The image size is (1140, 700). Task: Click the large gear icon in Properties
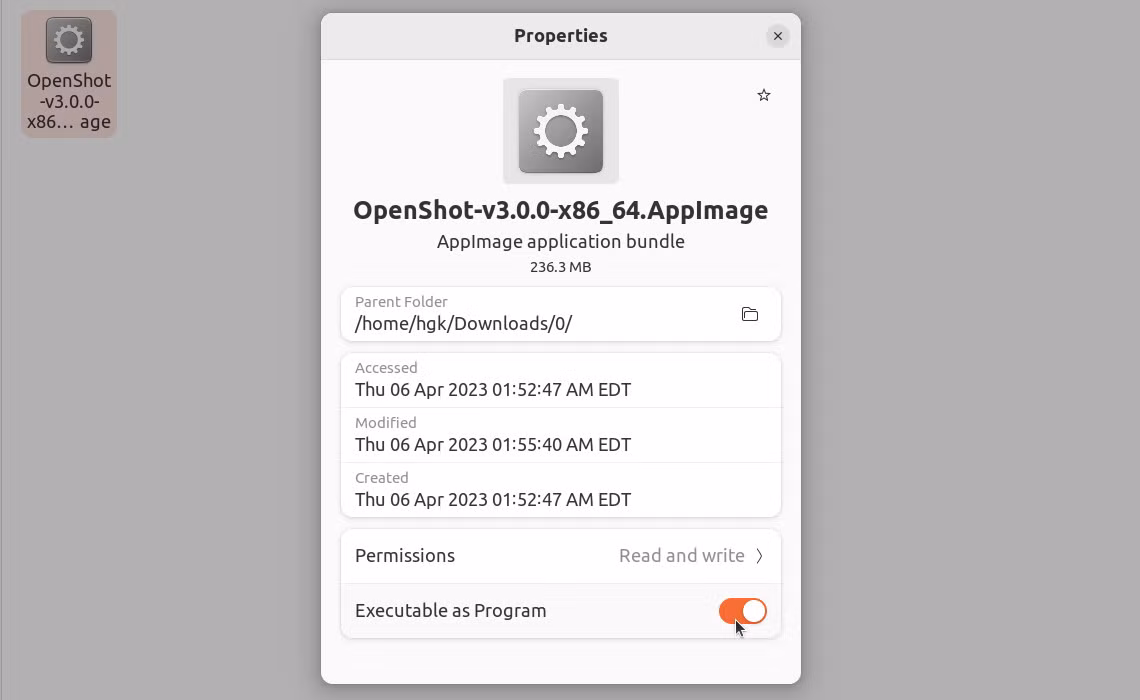[561, 131]
